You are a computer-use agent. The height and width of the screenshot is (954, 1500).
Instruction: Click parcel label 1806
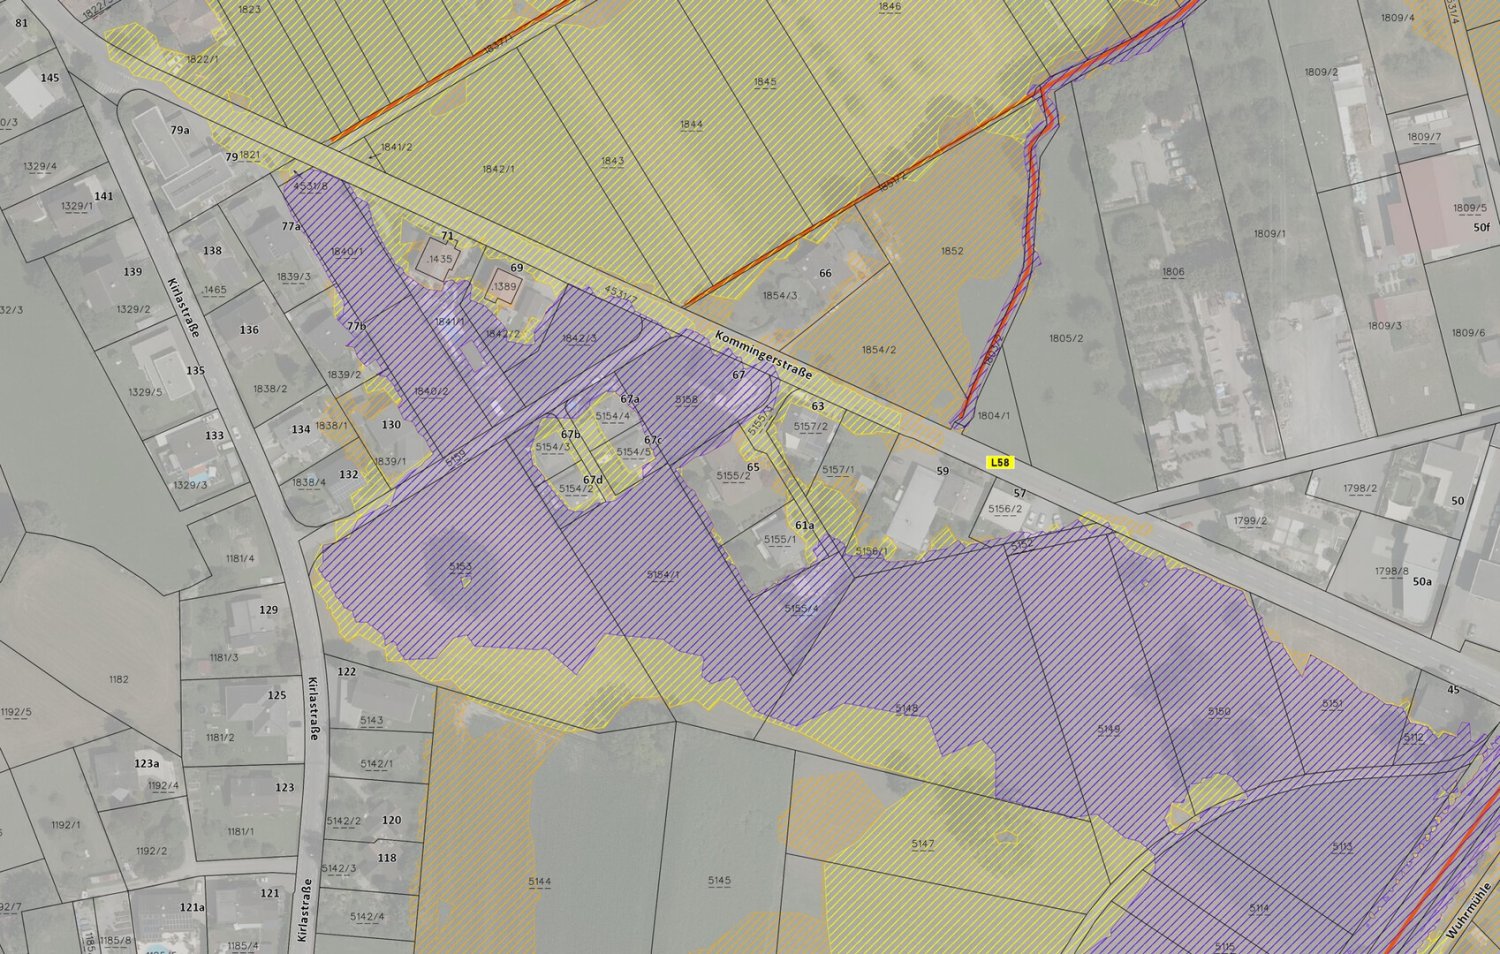[x=1173, y=272]
